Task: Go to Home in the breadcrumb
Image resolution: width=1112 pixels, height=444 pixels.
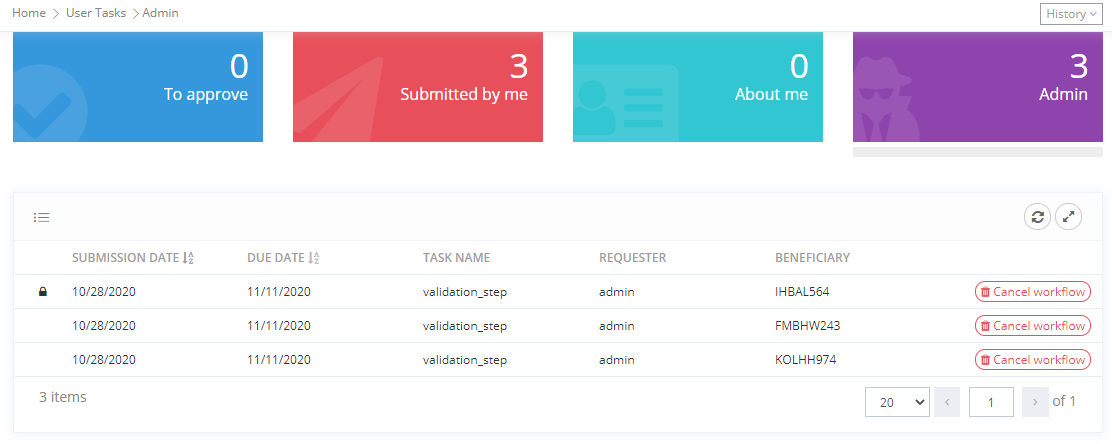Action: 29,13
